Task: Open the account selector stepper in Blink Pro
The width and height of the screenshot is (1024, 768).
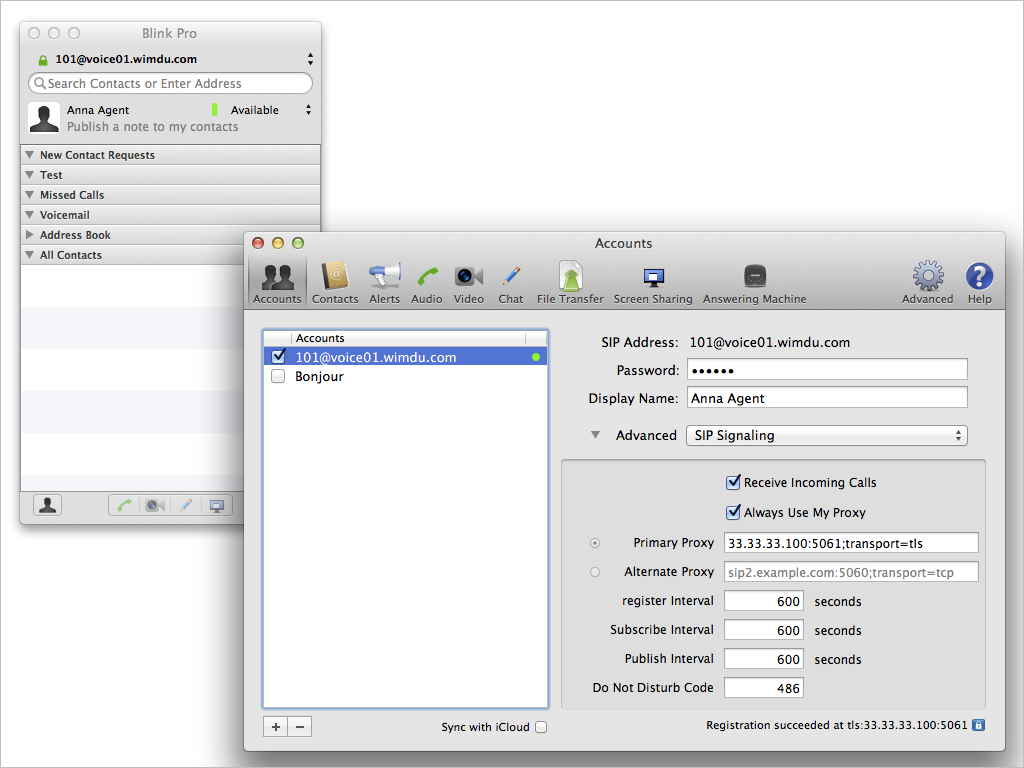Action: 310,59
